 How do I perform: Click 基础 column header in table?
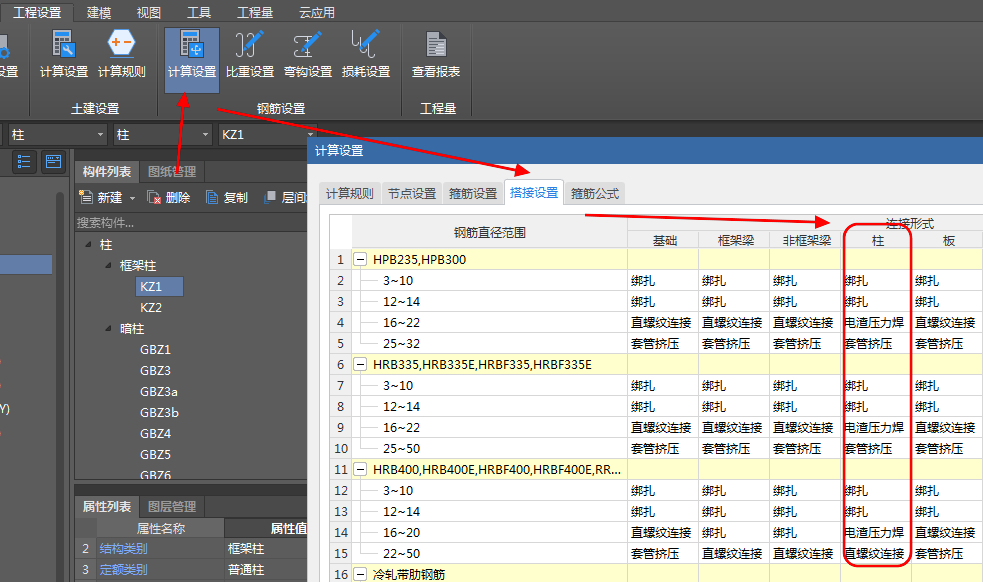pos(664,240)
